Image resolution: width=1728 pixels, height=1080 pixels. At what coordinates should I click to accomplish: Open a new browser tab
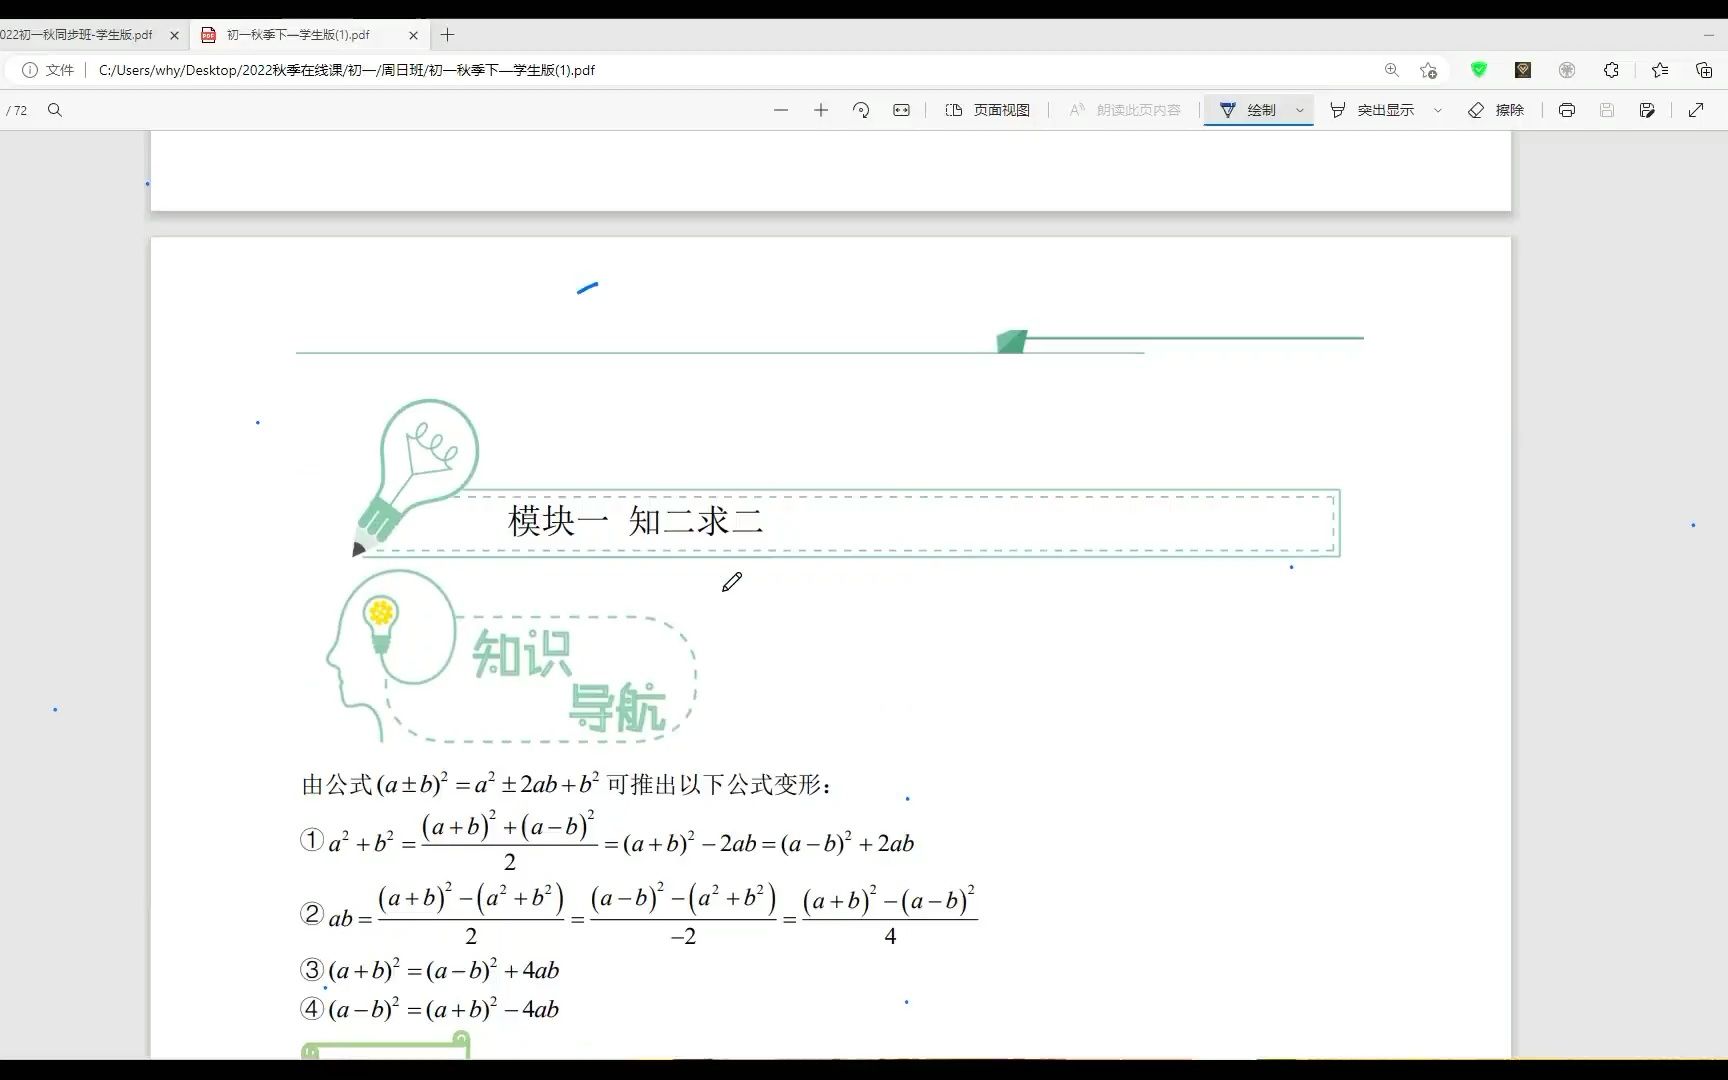447,35
